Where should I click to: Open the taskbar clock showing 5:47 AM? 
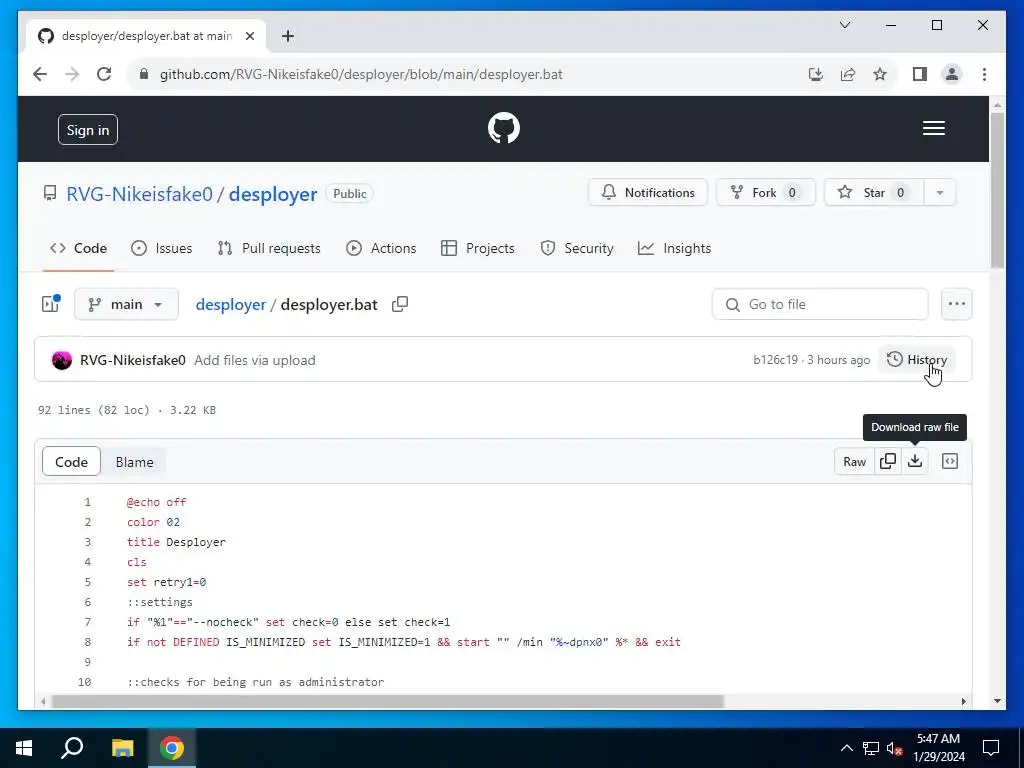coord(938,748)
